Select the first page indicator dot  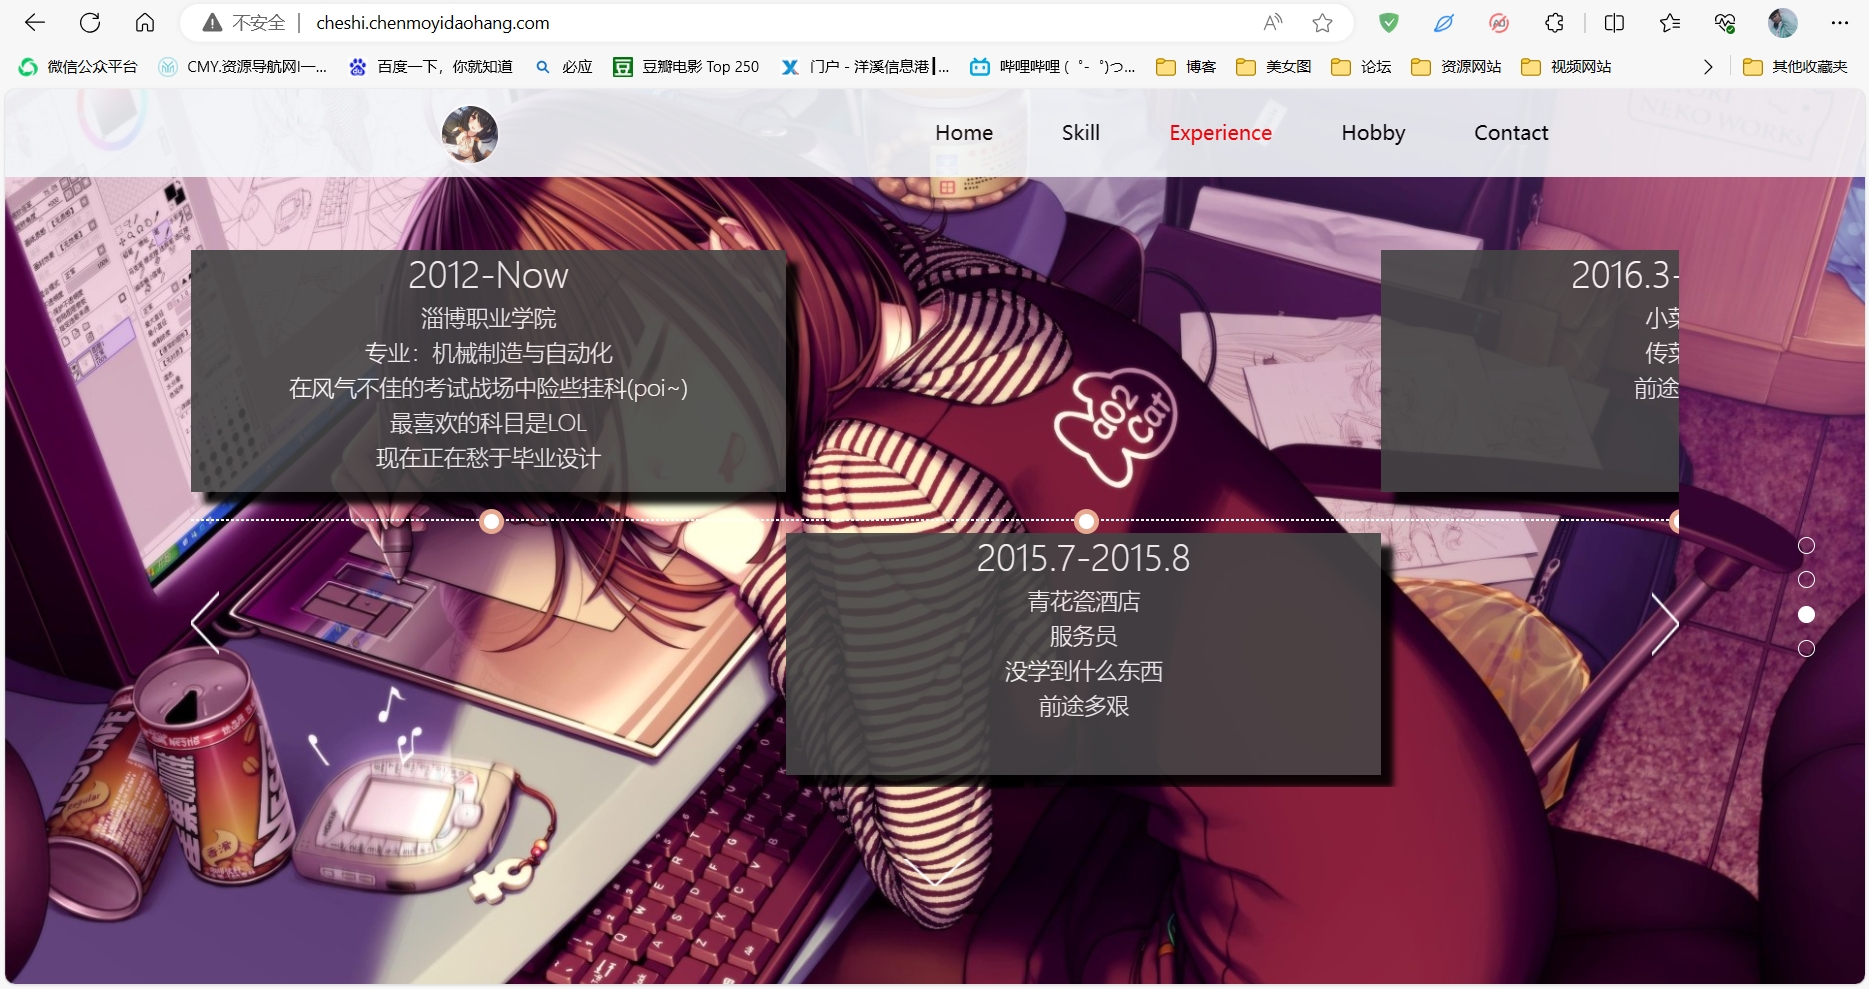point(1806,546)
